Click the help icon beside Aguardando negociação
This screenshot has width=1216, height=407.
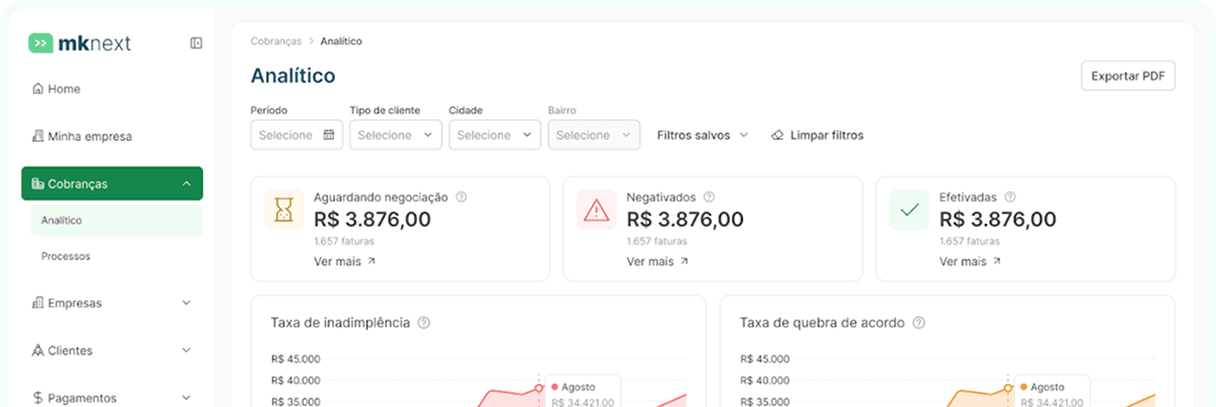(461, 197)
